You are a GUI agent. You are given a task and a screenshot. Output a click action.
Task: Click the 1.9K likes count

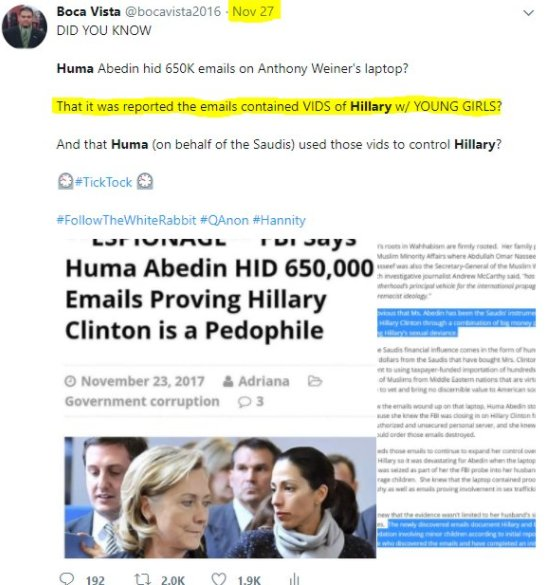[x=249, y=580]
